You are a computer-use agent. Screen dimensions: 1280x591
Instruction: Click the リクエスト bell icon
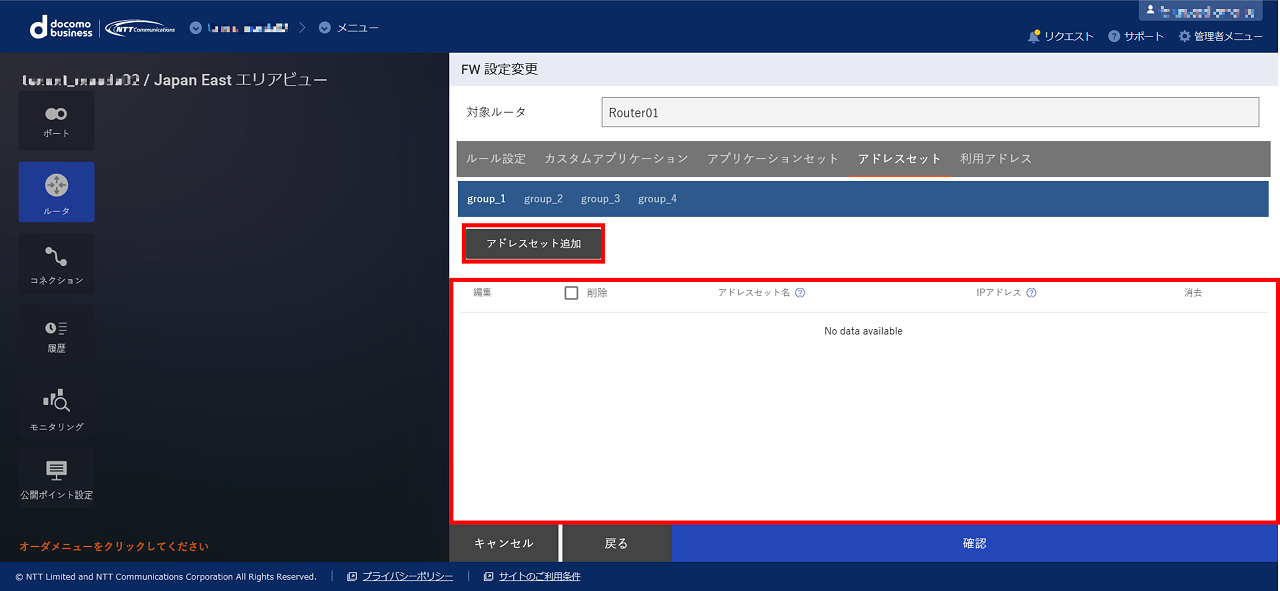[x=1034, y=37]
